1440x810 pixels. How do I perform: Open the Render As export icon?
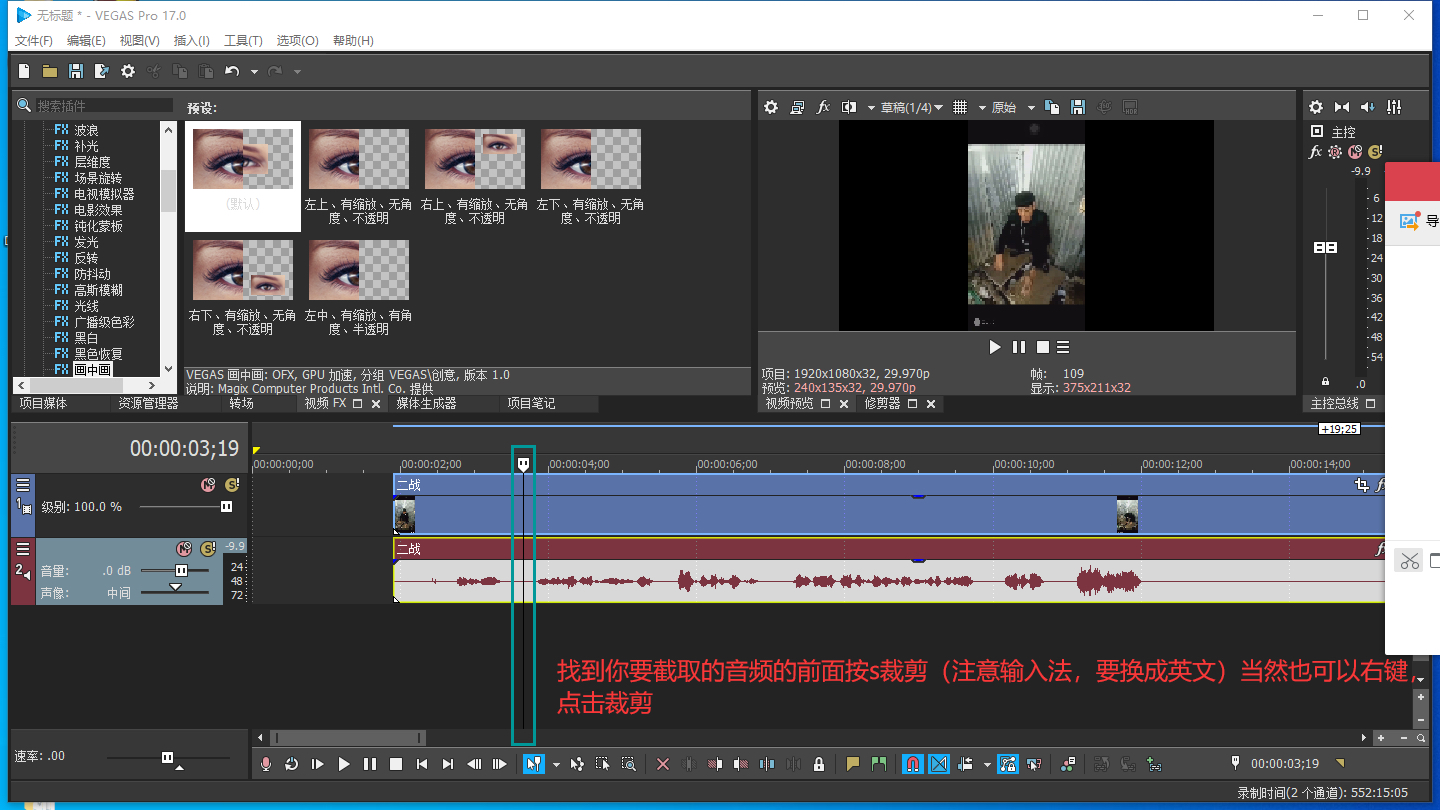click(x=101, y=71)
